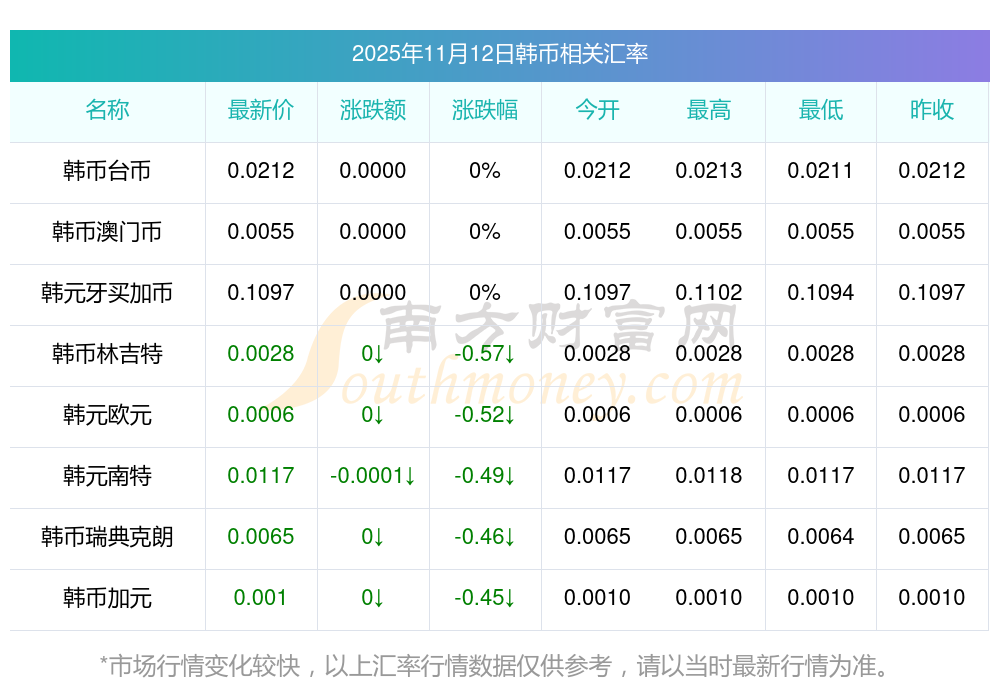Select the 韩币瑞典克朗 row name
1000x697 pixels.
[x=107, y=537]
